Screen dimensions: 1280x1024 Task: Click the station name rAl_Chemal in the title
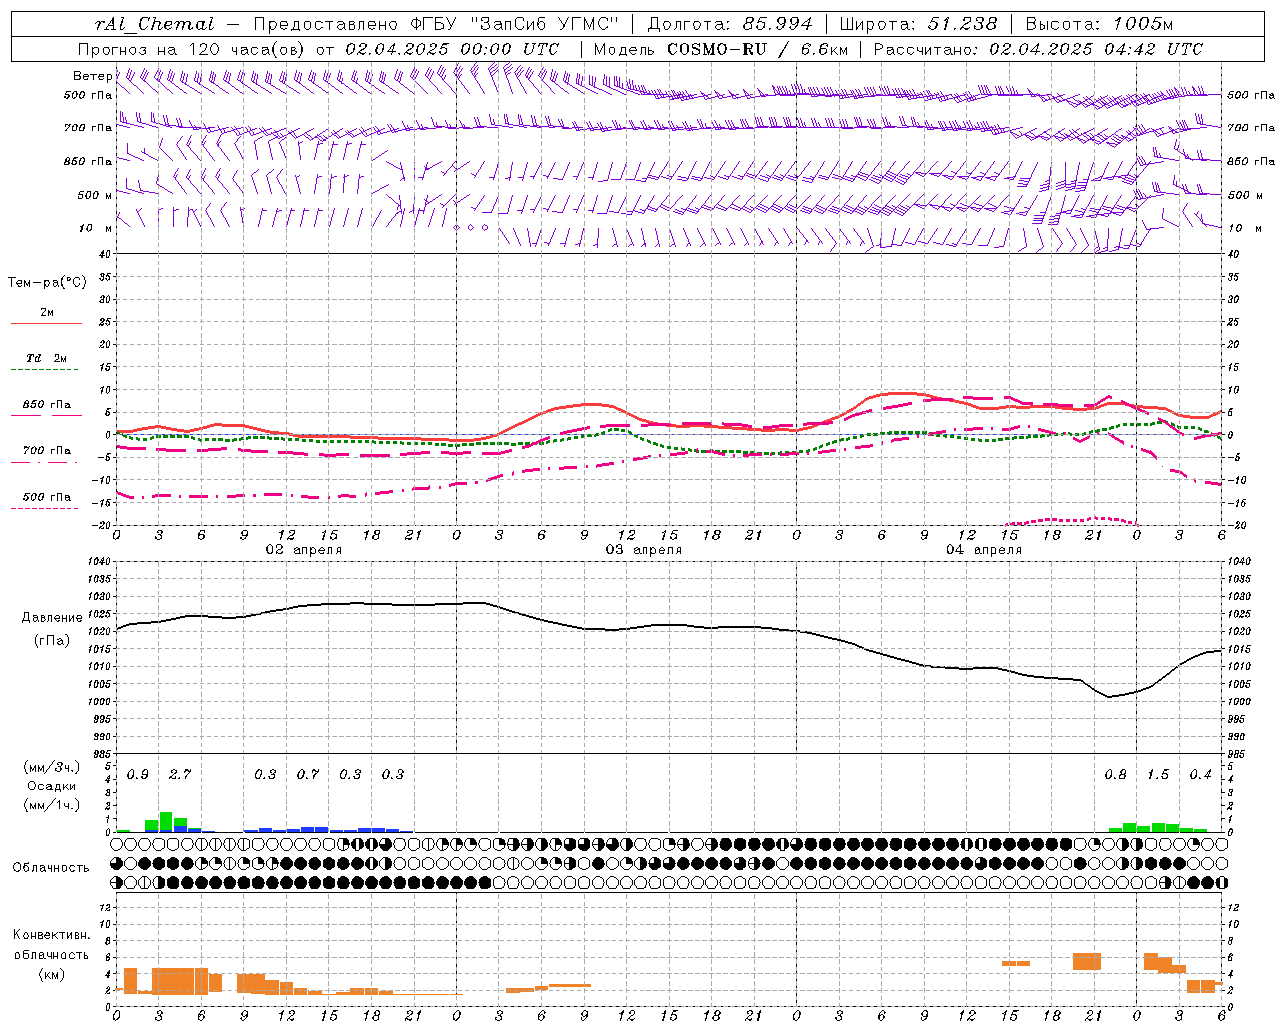click(x=154, y=24)
